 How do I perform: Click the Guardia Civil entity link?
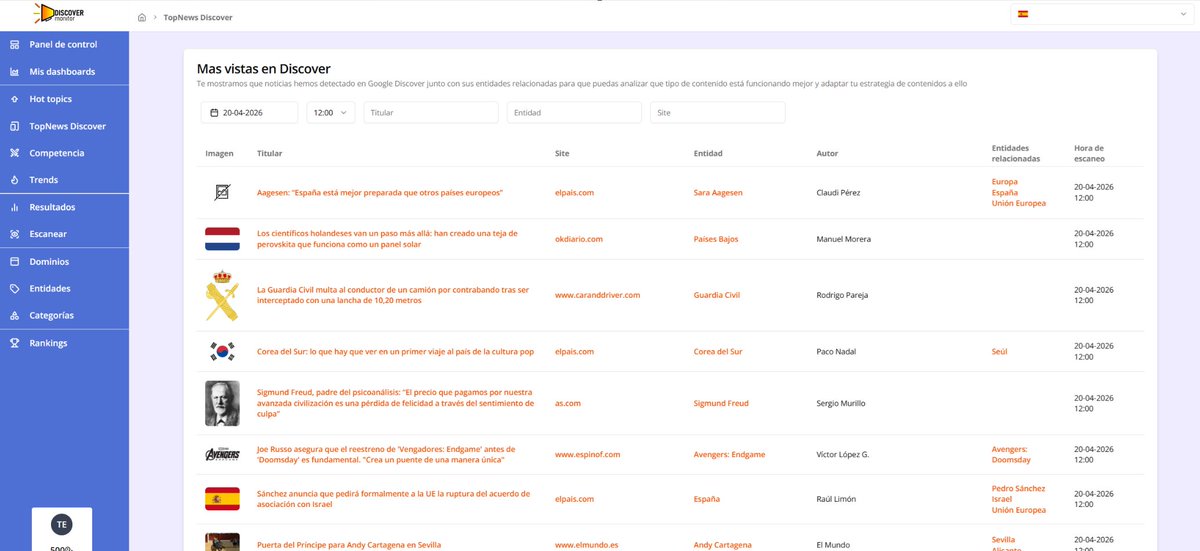717,295
